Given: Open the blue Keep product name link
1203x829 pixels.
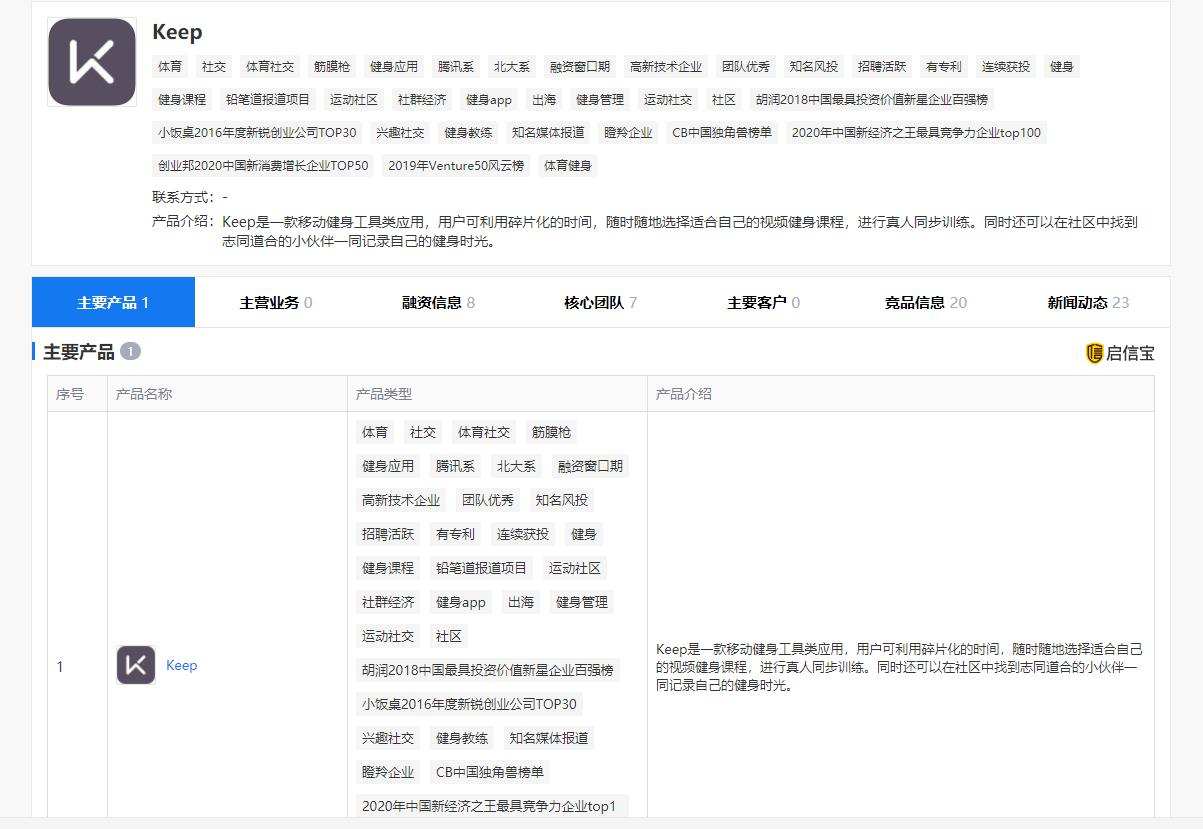Looking at the screenshot, I should tap(181, 665).
